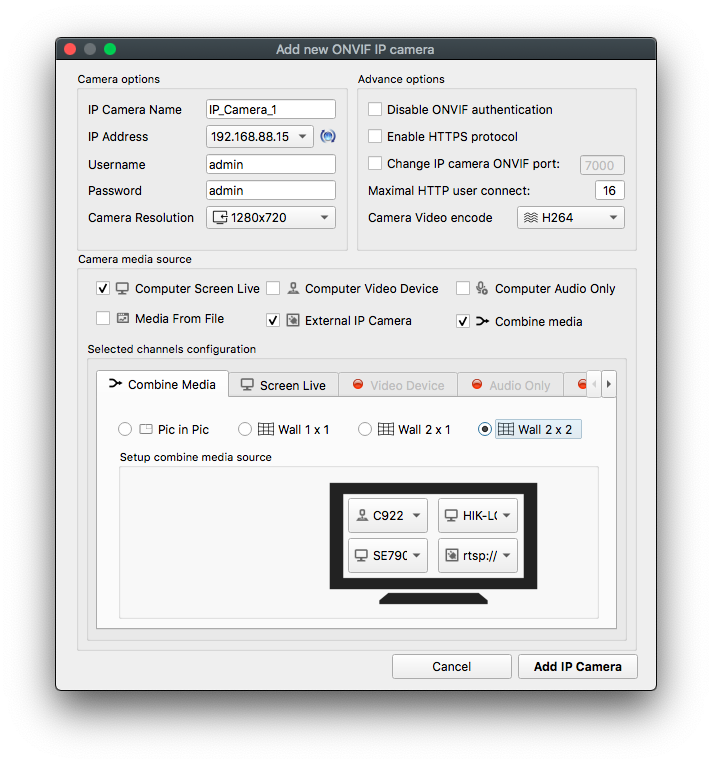Image resolution: width=712 pixels, height=764 pixels.
Task: Open the Camera Resolution 1280x720 dropdown
Action: pos(271,217)
